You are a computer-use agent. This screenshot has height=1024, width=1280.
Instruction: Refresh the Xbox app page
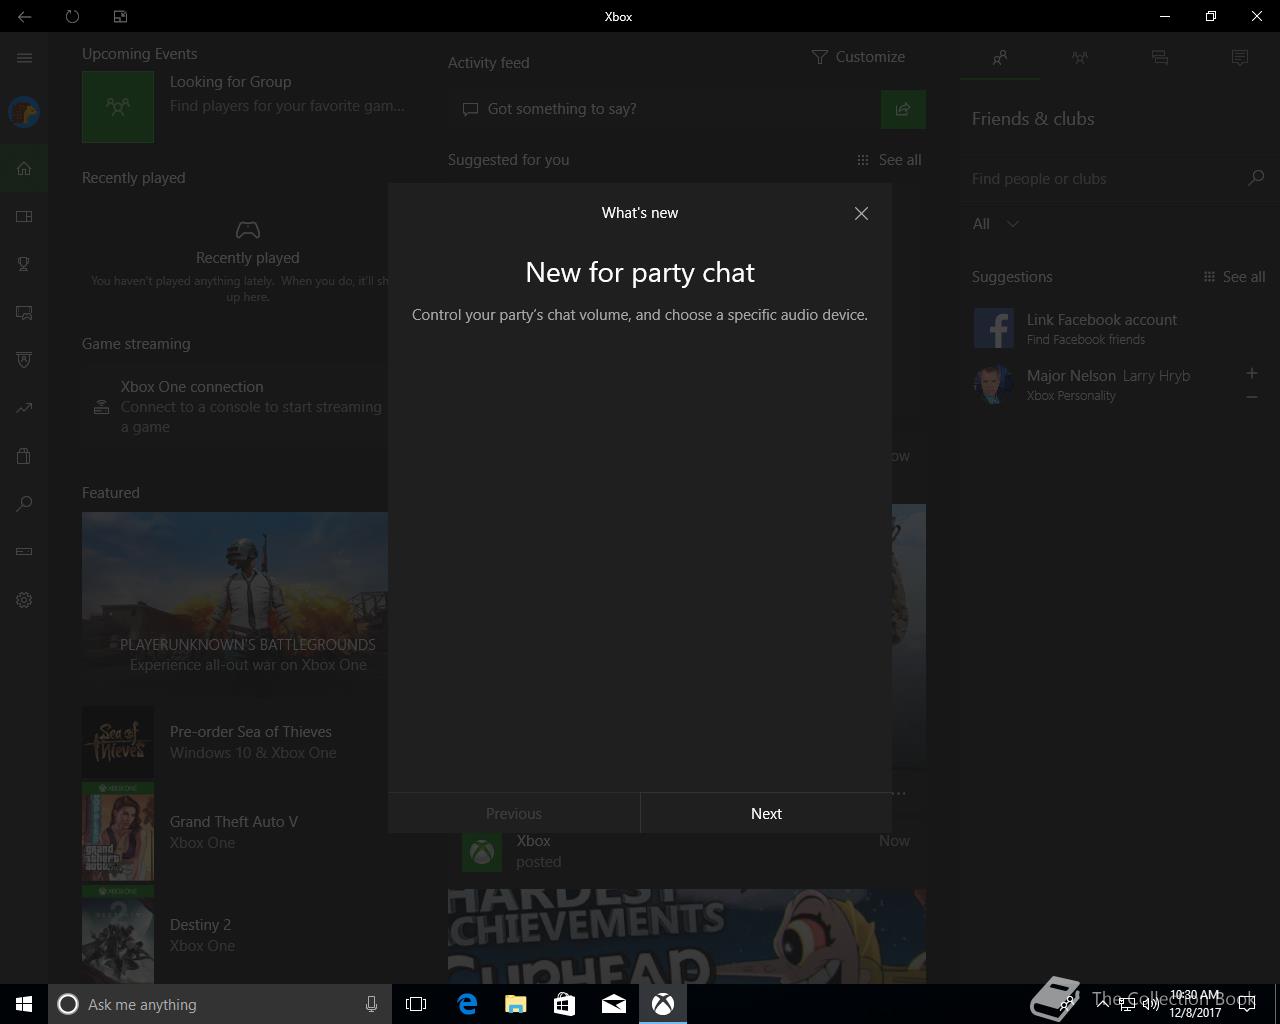(72, 16)
